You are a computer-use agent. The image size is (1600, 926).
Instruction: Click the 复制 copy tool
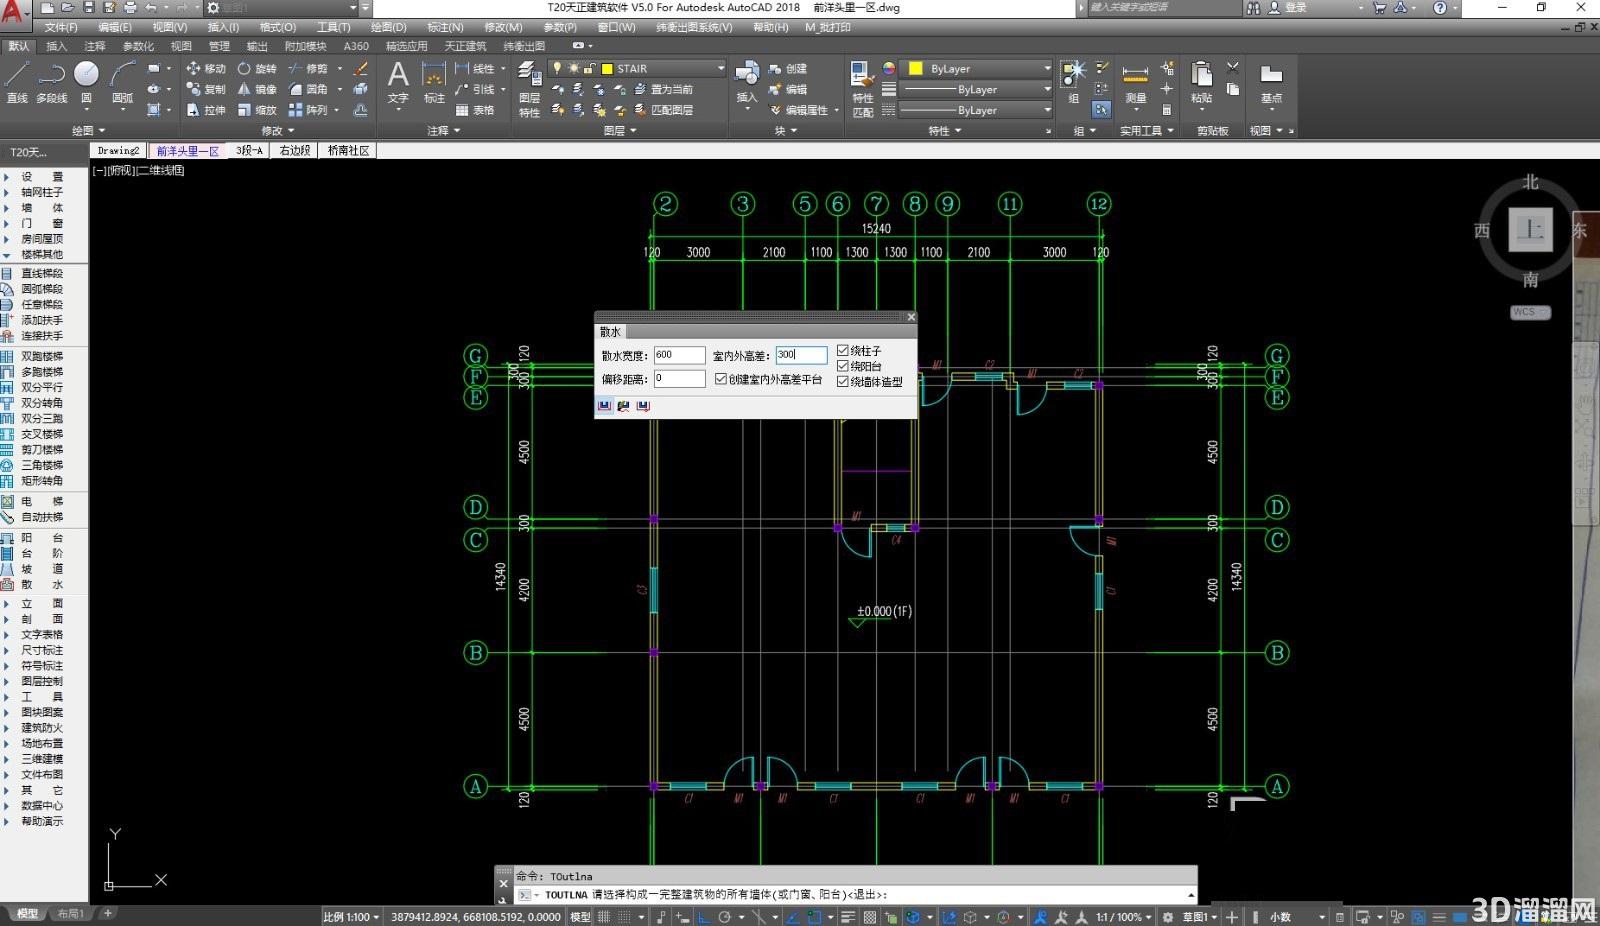pos(206,89)
